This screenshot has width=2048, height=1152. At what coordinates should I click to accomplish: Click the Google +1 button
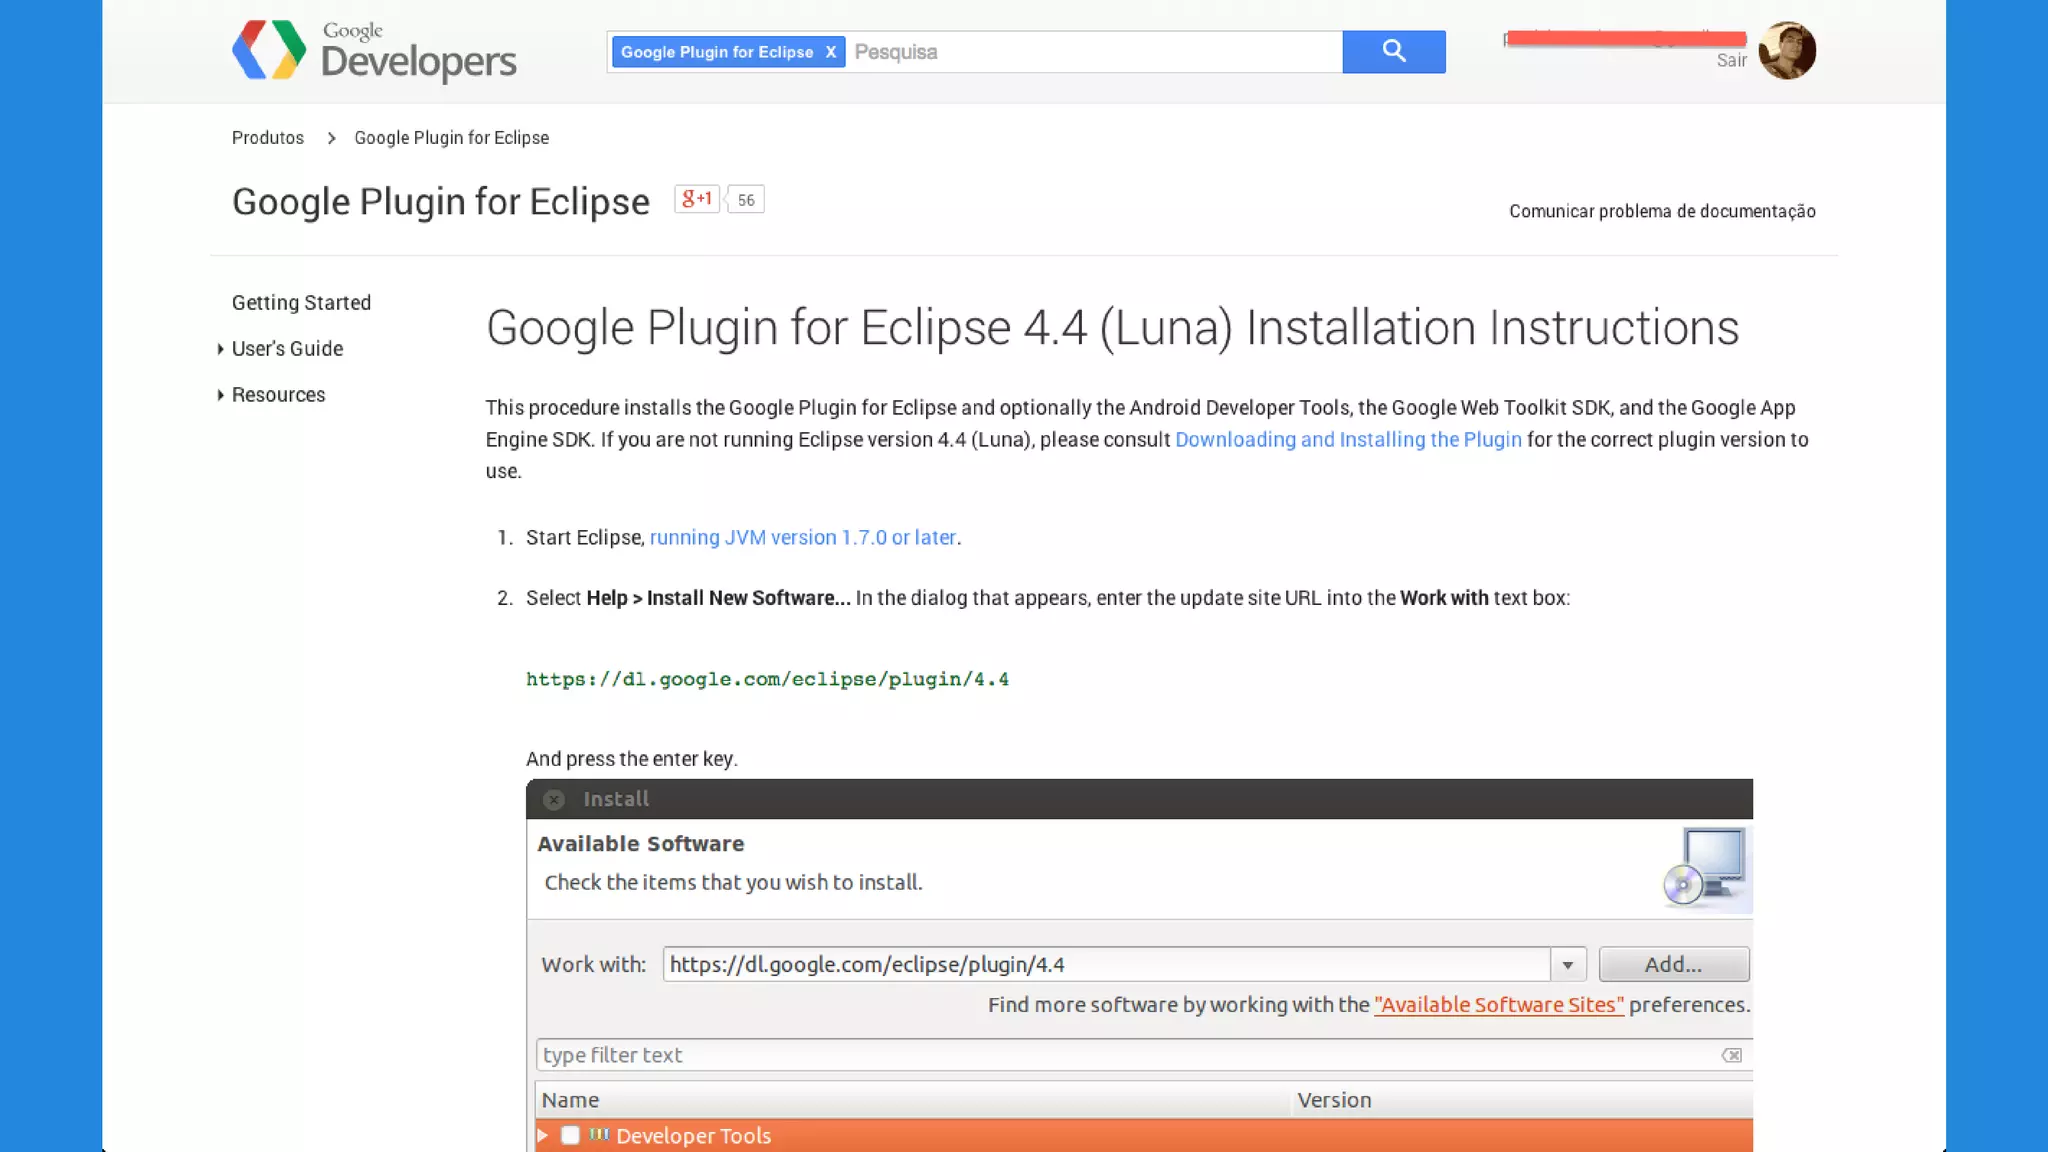click(x=697, y=199)
